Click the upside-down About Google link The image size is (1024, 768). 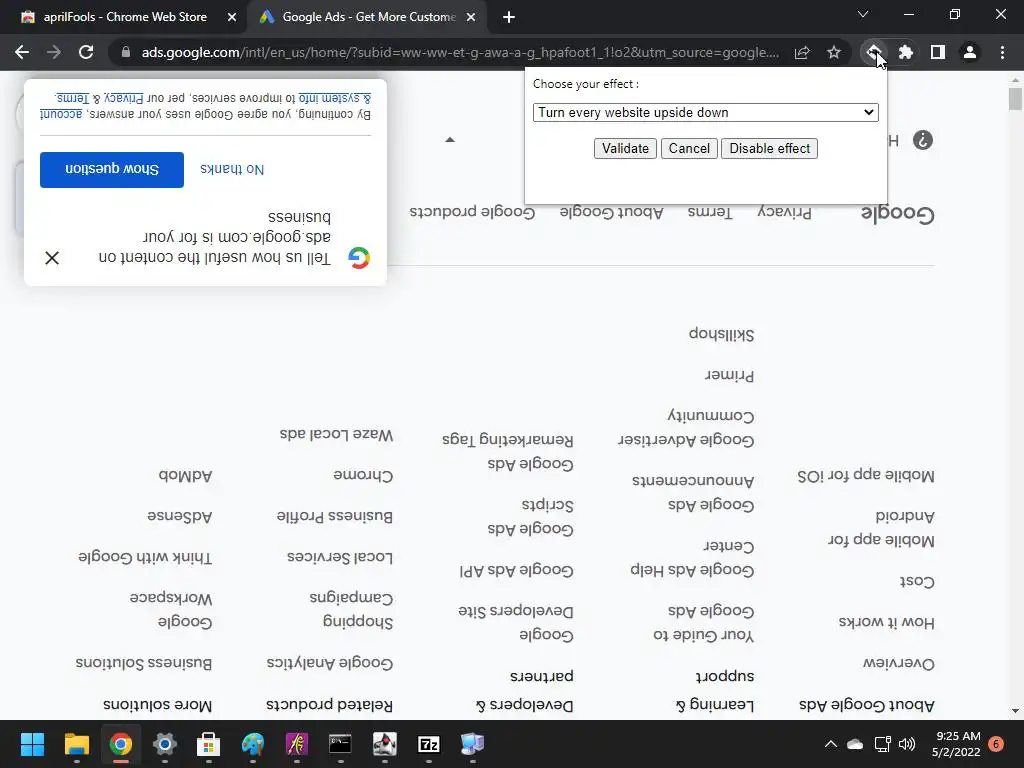pyautogui.click(x=611, y=212)
